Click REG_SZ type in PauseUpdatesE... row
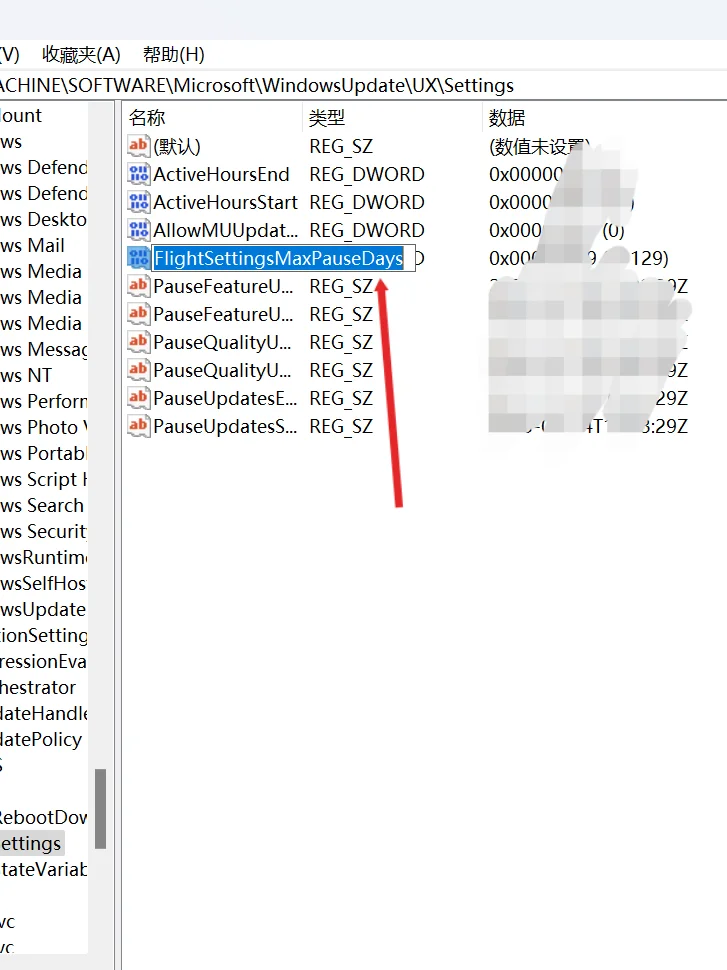 click(342, 398)
